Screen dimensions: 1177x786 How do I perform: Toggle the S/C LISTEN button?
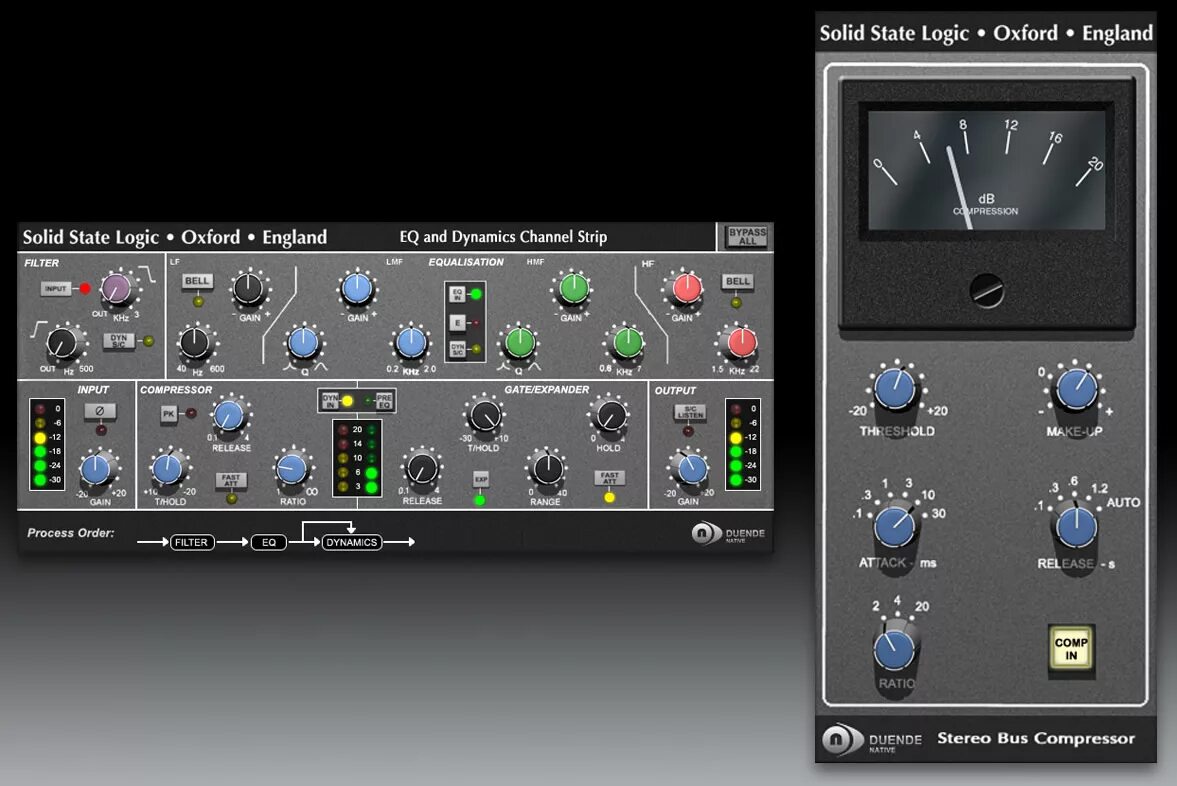pos(690,412)
